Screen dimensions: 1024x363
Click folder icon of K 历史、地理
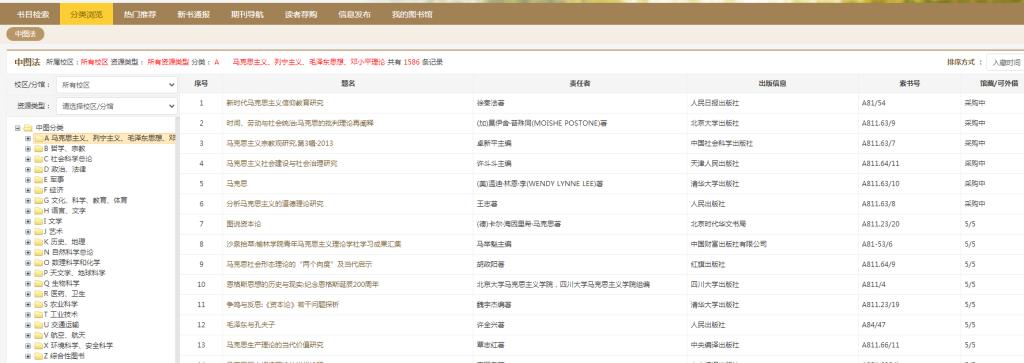[38, 242]
